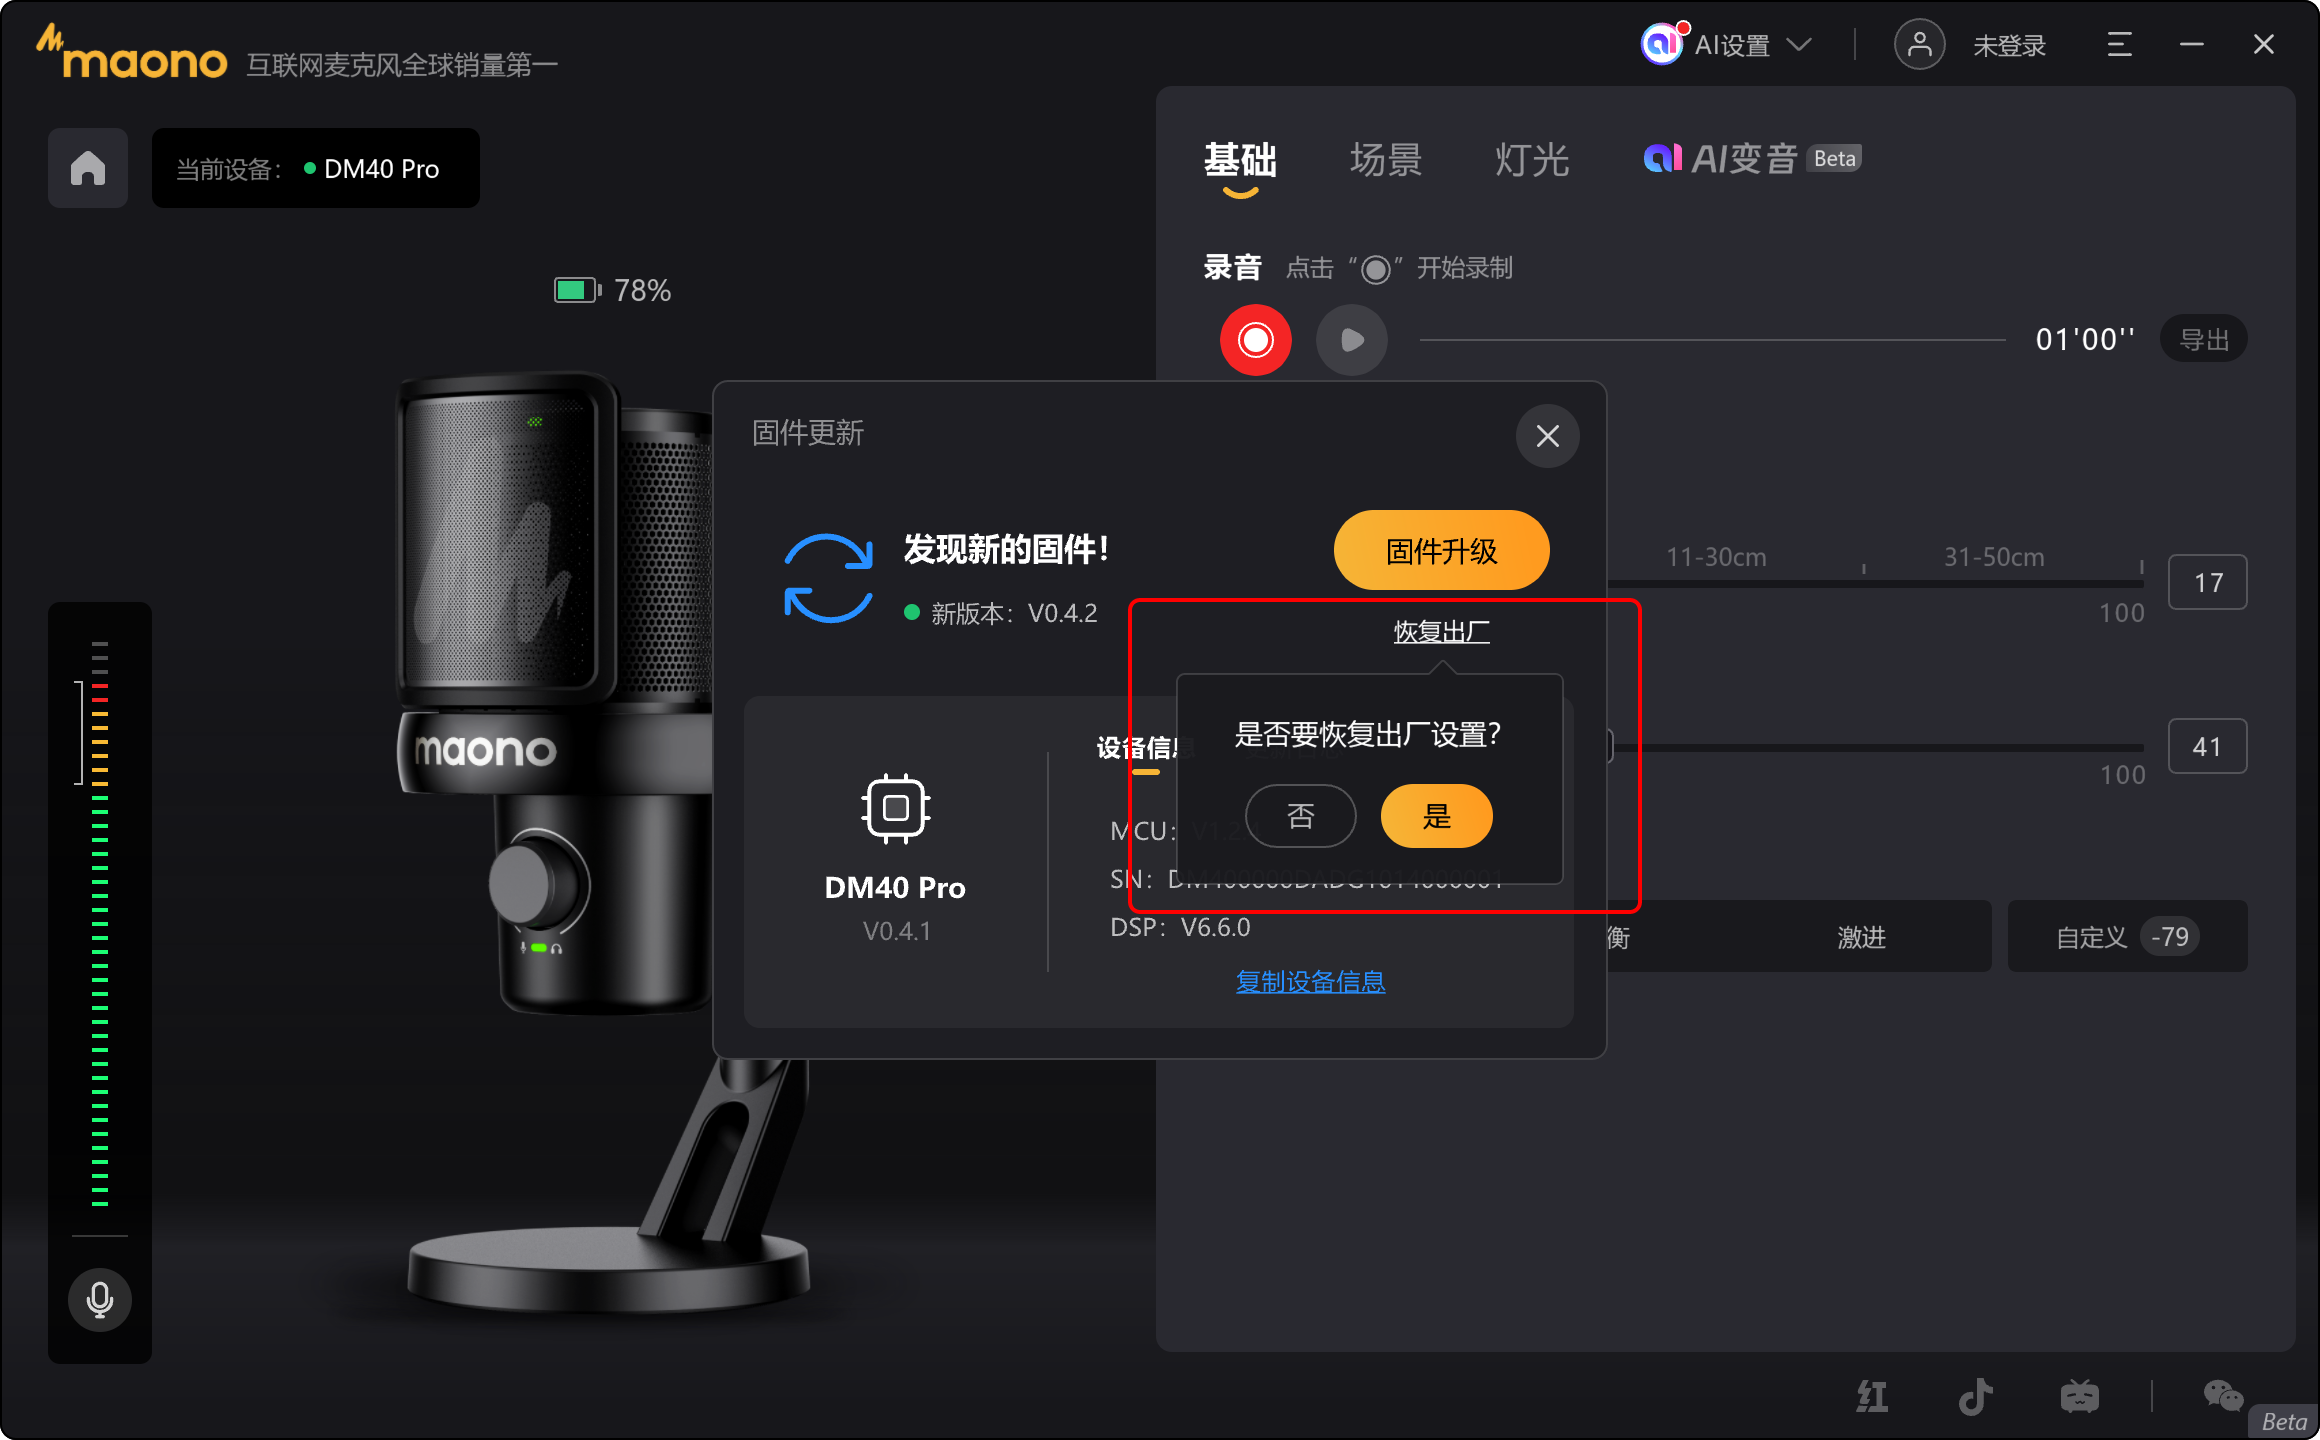Open the Bilibili icon in footer
This screenshot has height=1440, width=2320.
click(x=2079, y=1396)
